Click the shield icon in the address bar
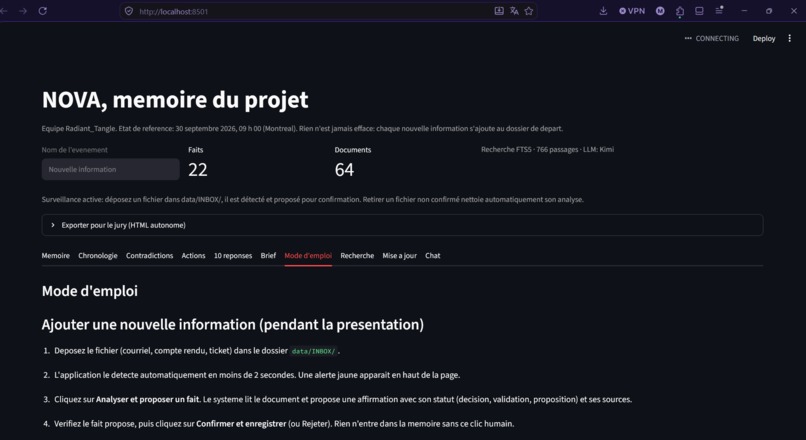Viewport: 806px width, 440px height. pyautogui.click(x=129, y=11)
